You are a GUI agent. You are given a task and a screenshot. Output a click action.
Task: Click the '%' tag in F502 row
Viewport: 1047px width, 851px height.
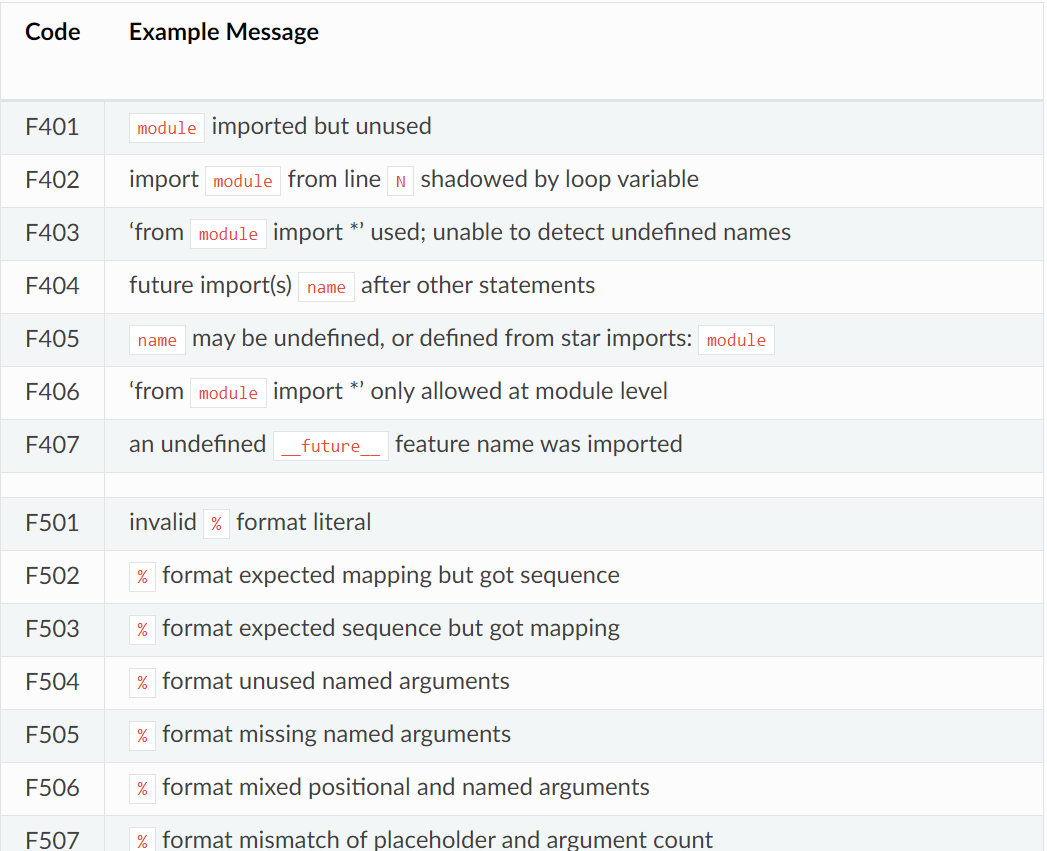[x=142, y=577]
